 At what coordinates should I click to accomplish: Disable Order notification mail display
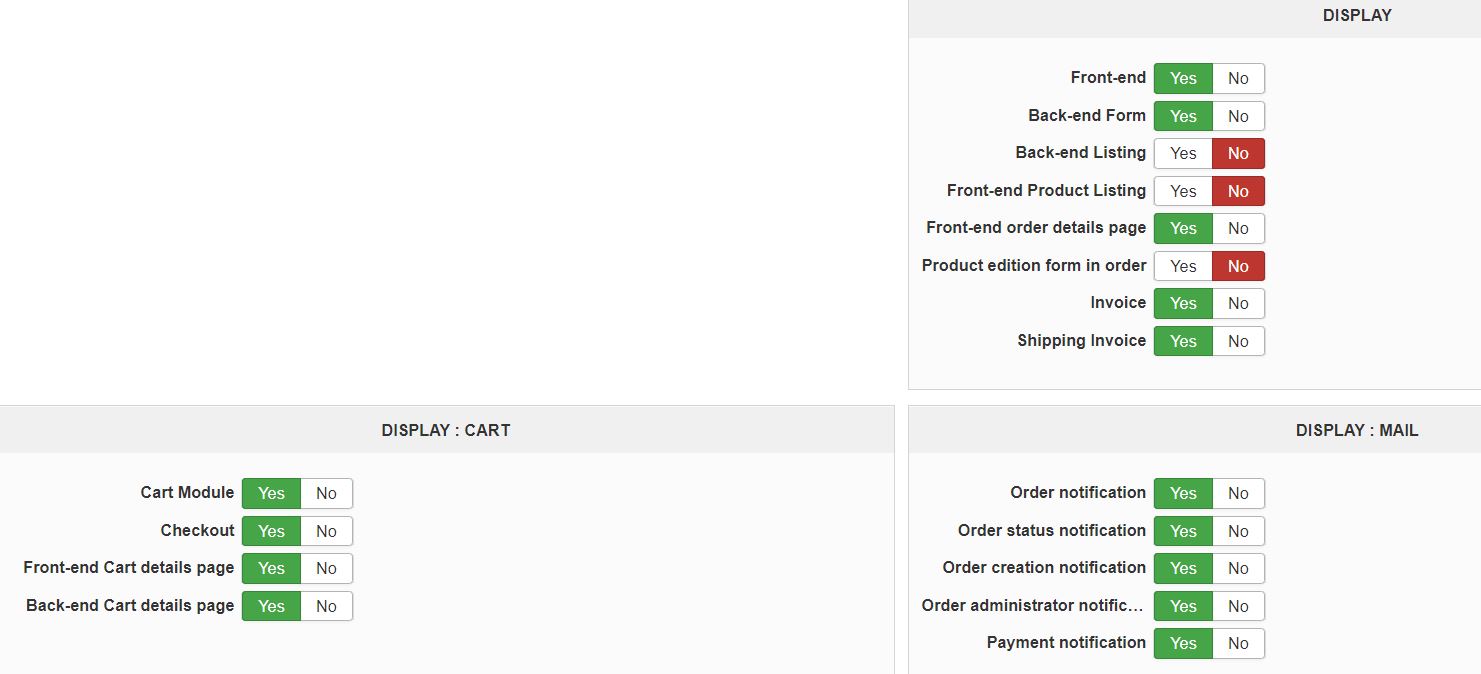click(1238, 493)
